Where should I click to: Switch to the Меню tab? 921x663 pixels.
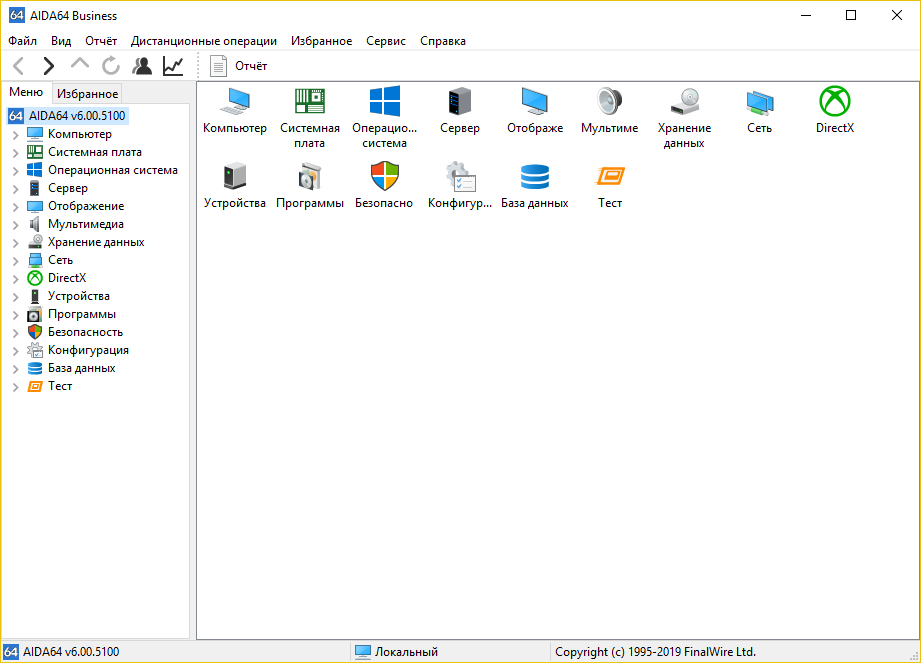pyautogui.click(x=26, y=92)
